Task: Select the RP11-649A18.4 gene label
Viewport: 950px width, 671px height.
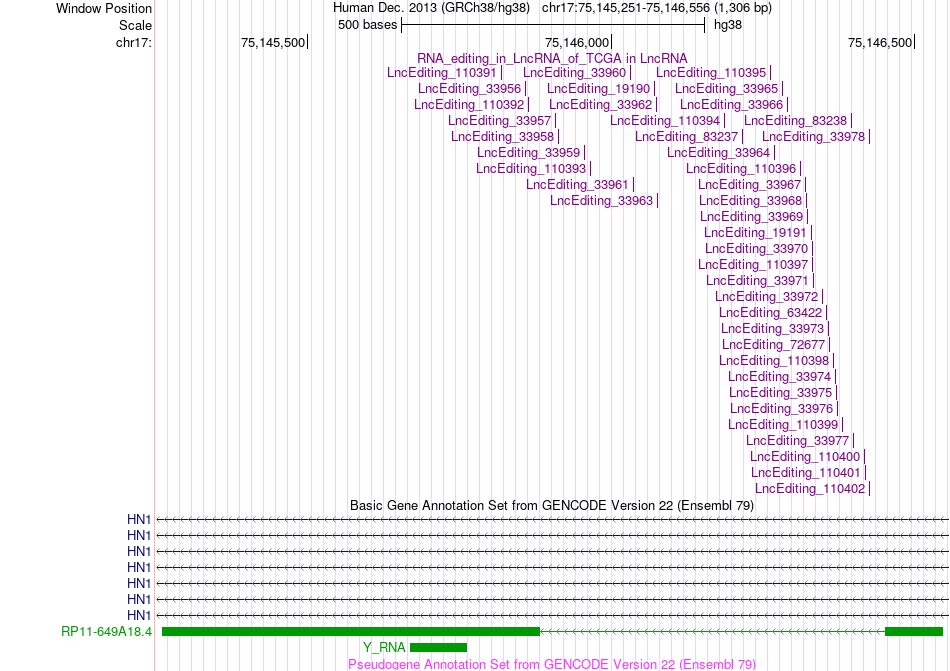Action: [x=107, y=632]
